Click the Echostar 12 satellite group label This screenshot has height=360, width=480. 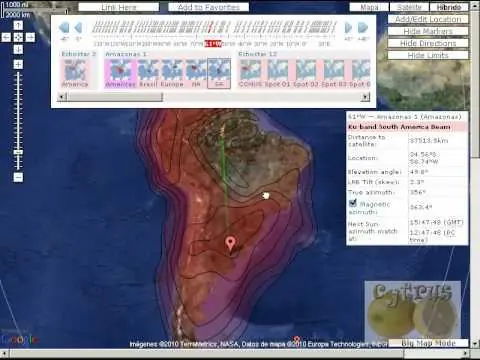pos(258,54)
